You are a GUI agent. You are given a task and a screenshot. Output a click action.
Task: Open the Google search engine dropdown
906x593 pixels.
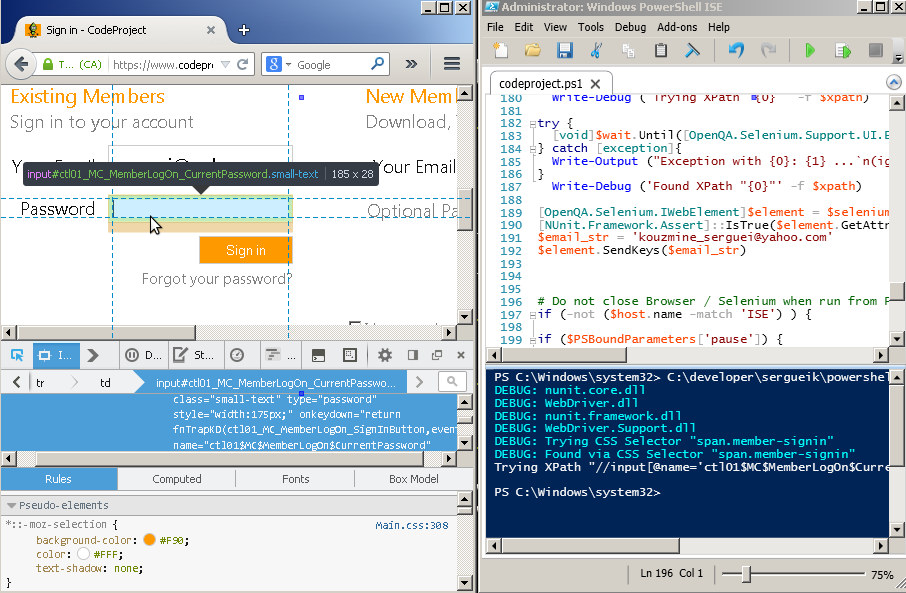pyautogui.click(x=288, y=64)
